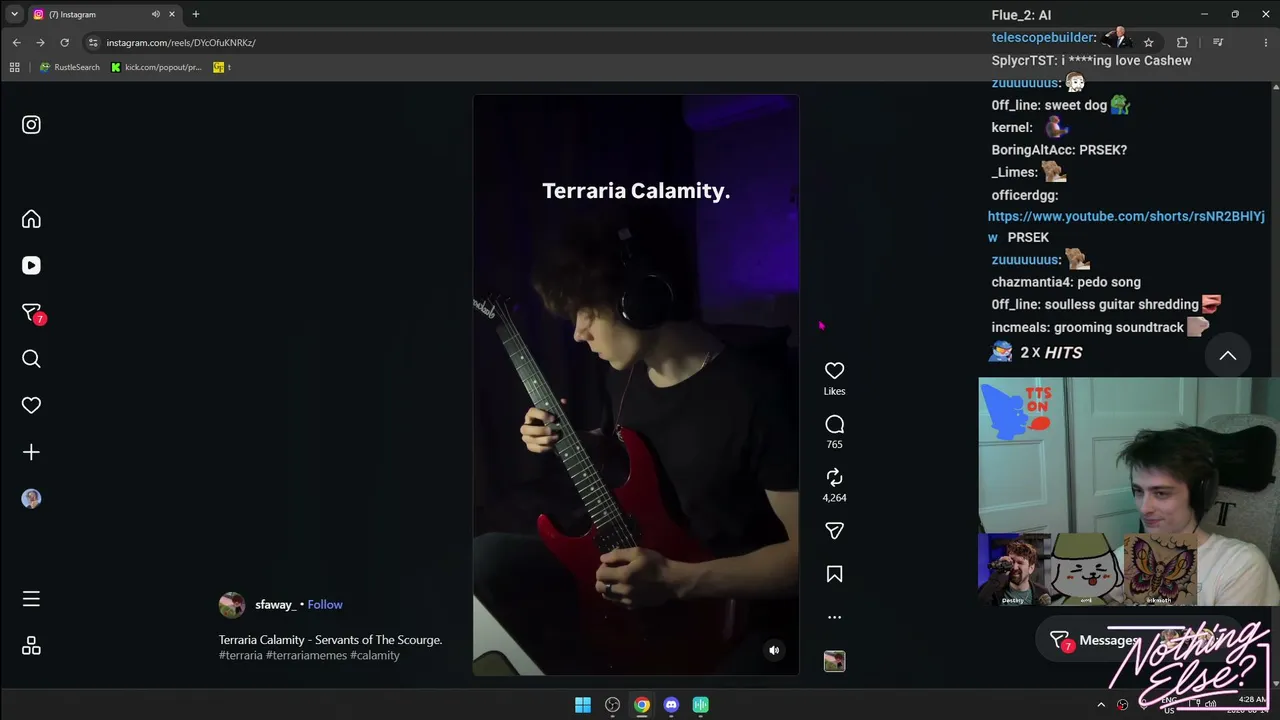Follow the sfaway_ account
This screenshot has width=1280, height=720.
click(325, 605)
